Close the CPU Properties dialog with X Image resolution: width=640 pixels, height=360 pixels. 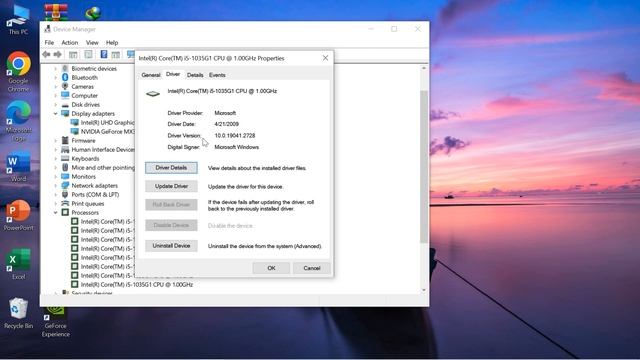pyautogui.click(x=325, y=58)
